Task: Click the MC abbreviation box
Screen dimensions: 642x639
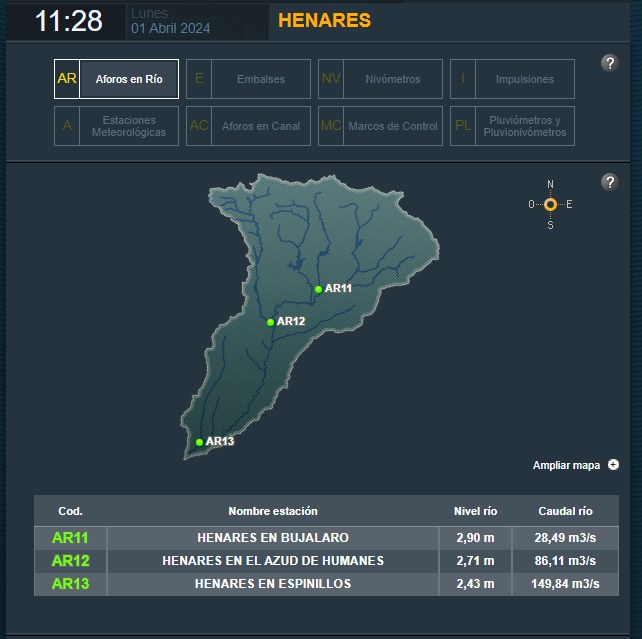Action: pos(331,126)
